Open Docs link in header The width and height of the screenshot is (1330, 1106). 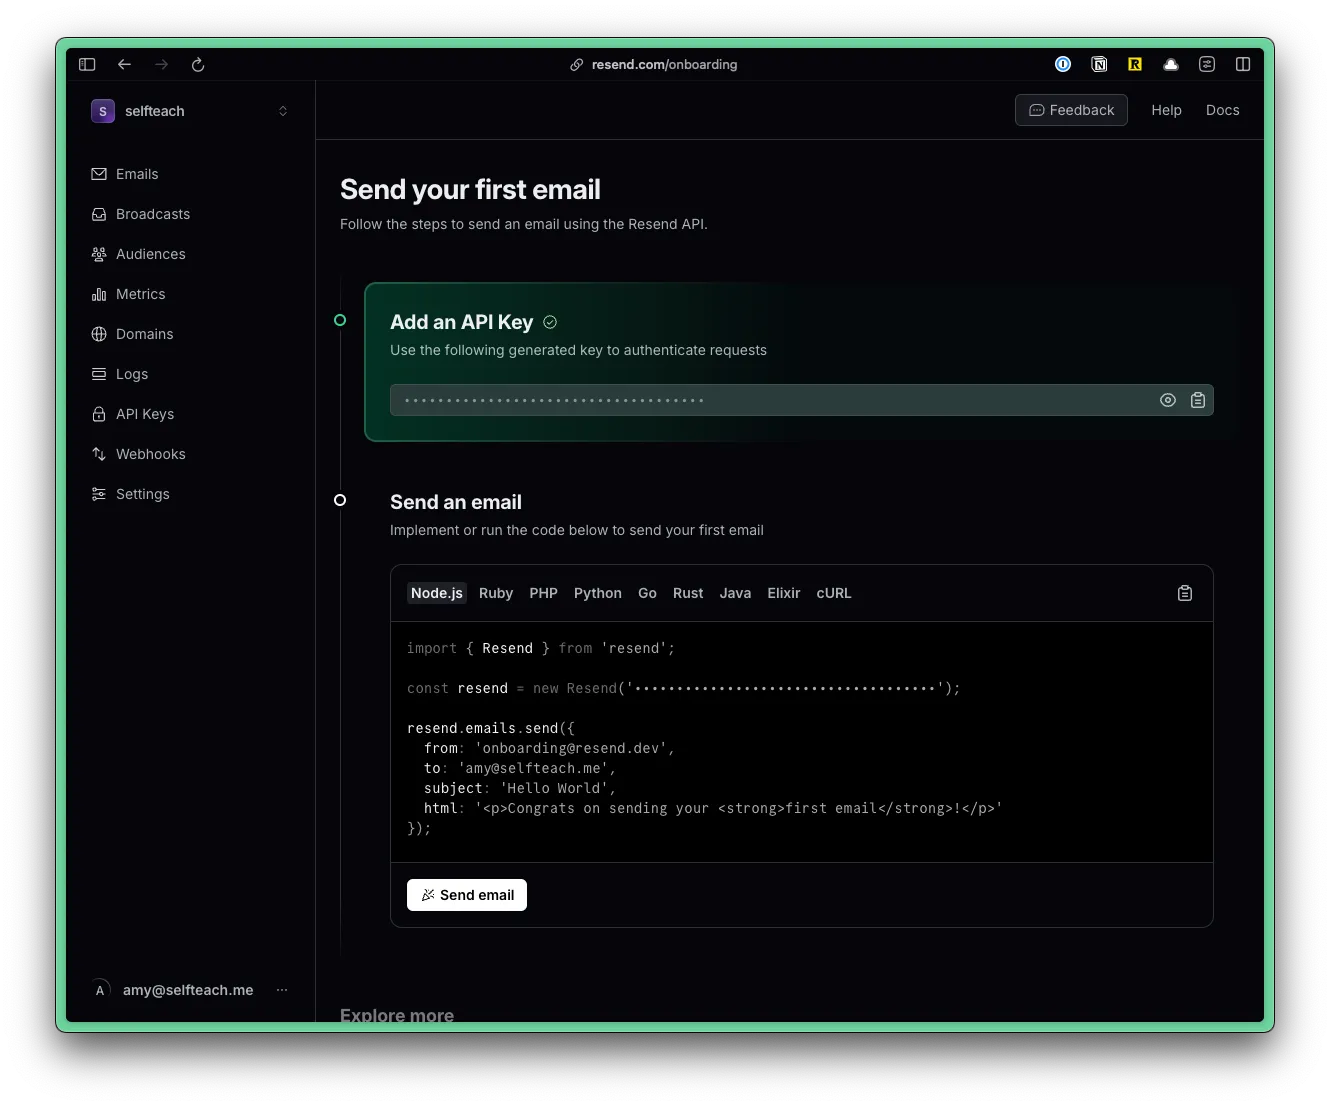coord(1222,110)
